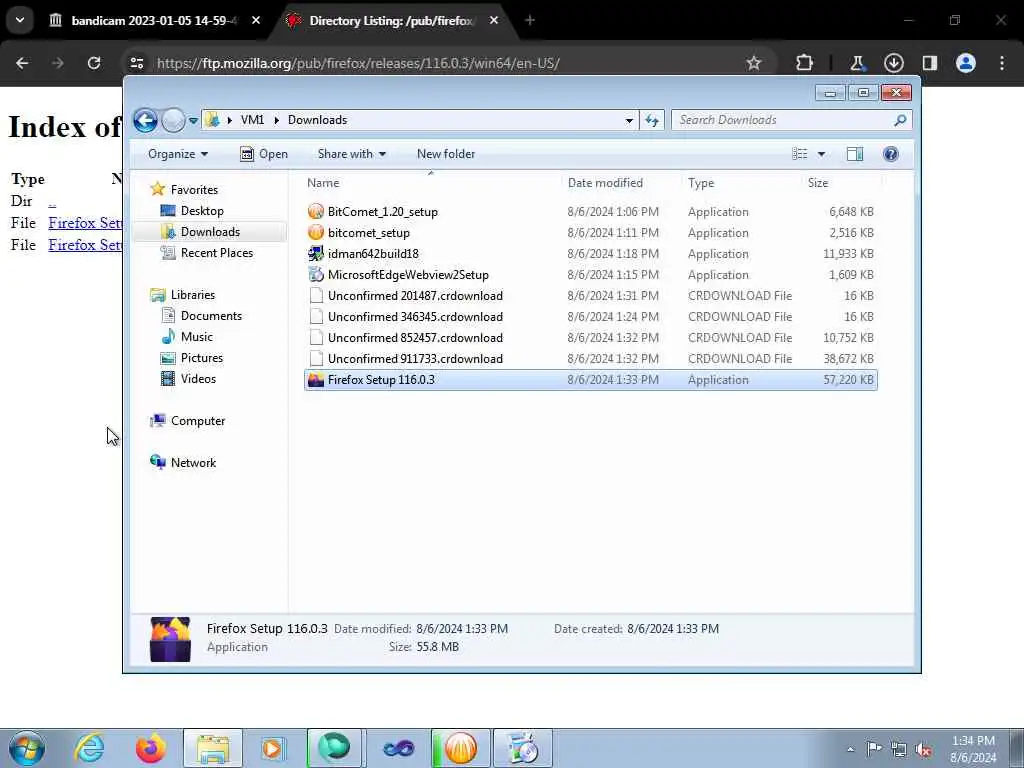Select bitcomet_setup file icon
This screenshot has width=1024, height=768.
pyautogui.click(x=315, y=232)
